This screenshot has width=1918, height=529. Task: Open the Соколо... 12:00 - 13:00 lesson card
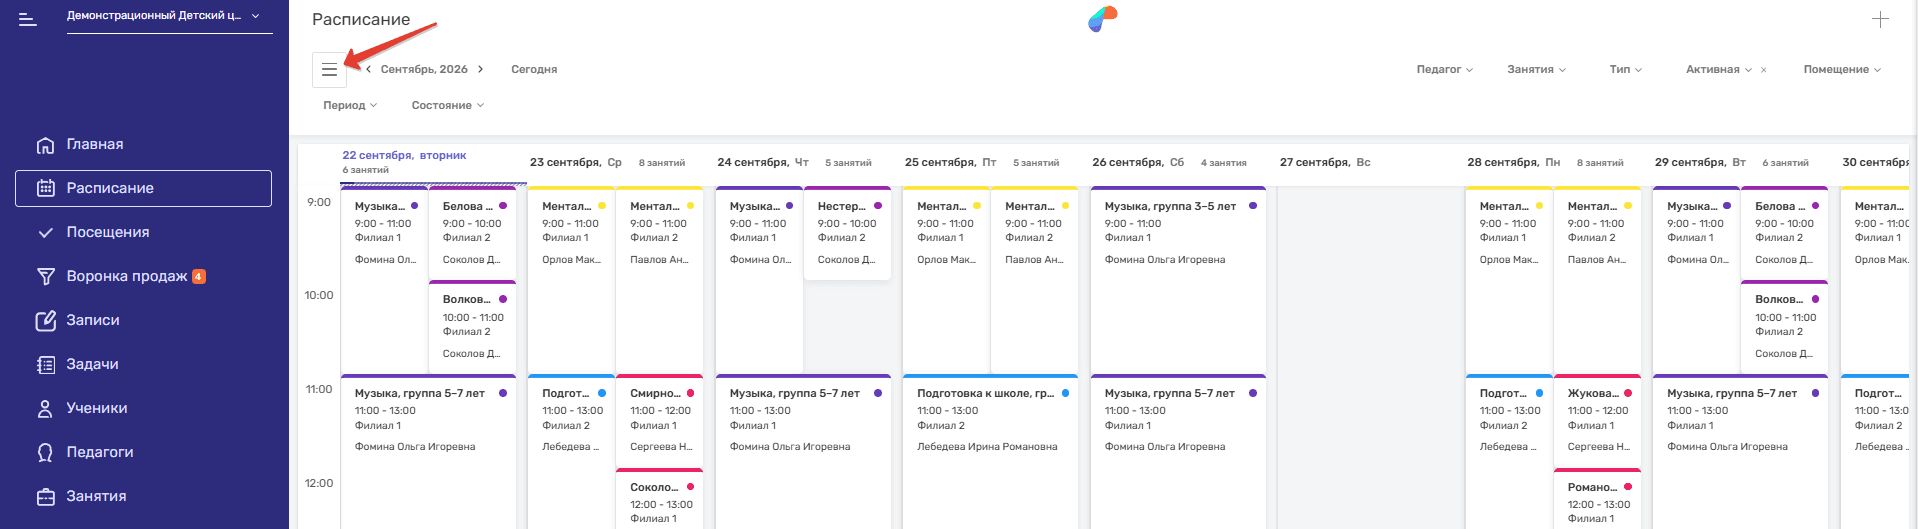[x=660, y=498]
